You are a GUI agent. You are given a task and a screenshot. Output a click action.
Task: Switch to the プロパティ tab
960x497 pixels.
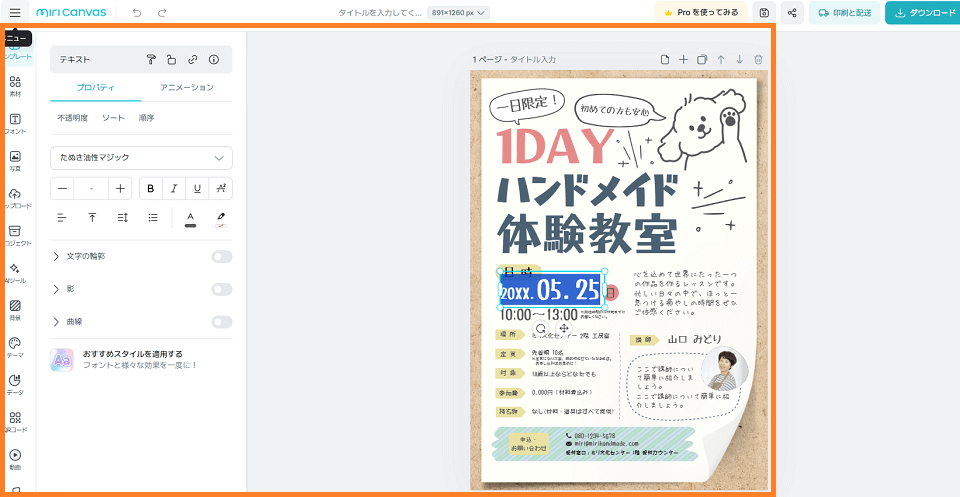pyautogui.click(x=96, y=88)
